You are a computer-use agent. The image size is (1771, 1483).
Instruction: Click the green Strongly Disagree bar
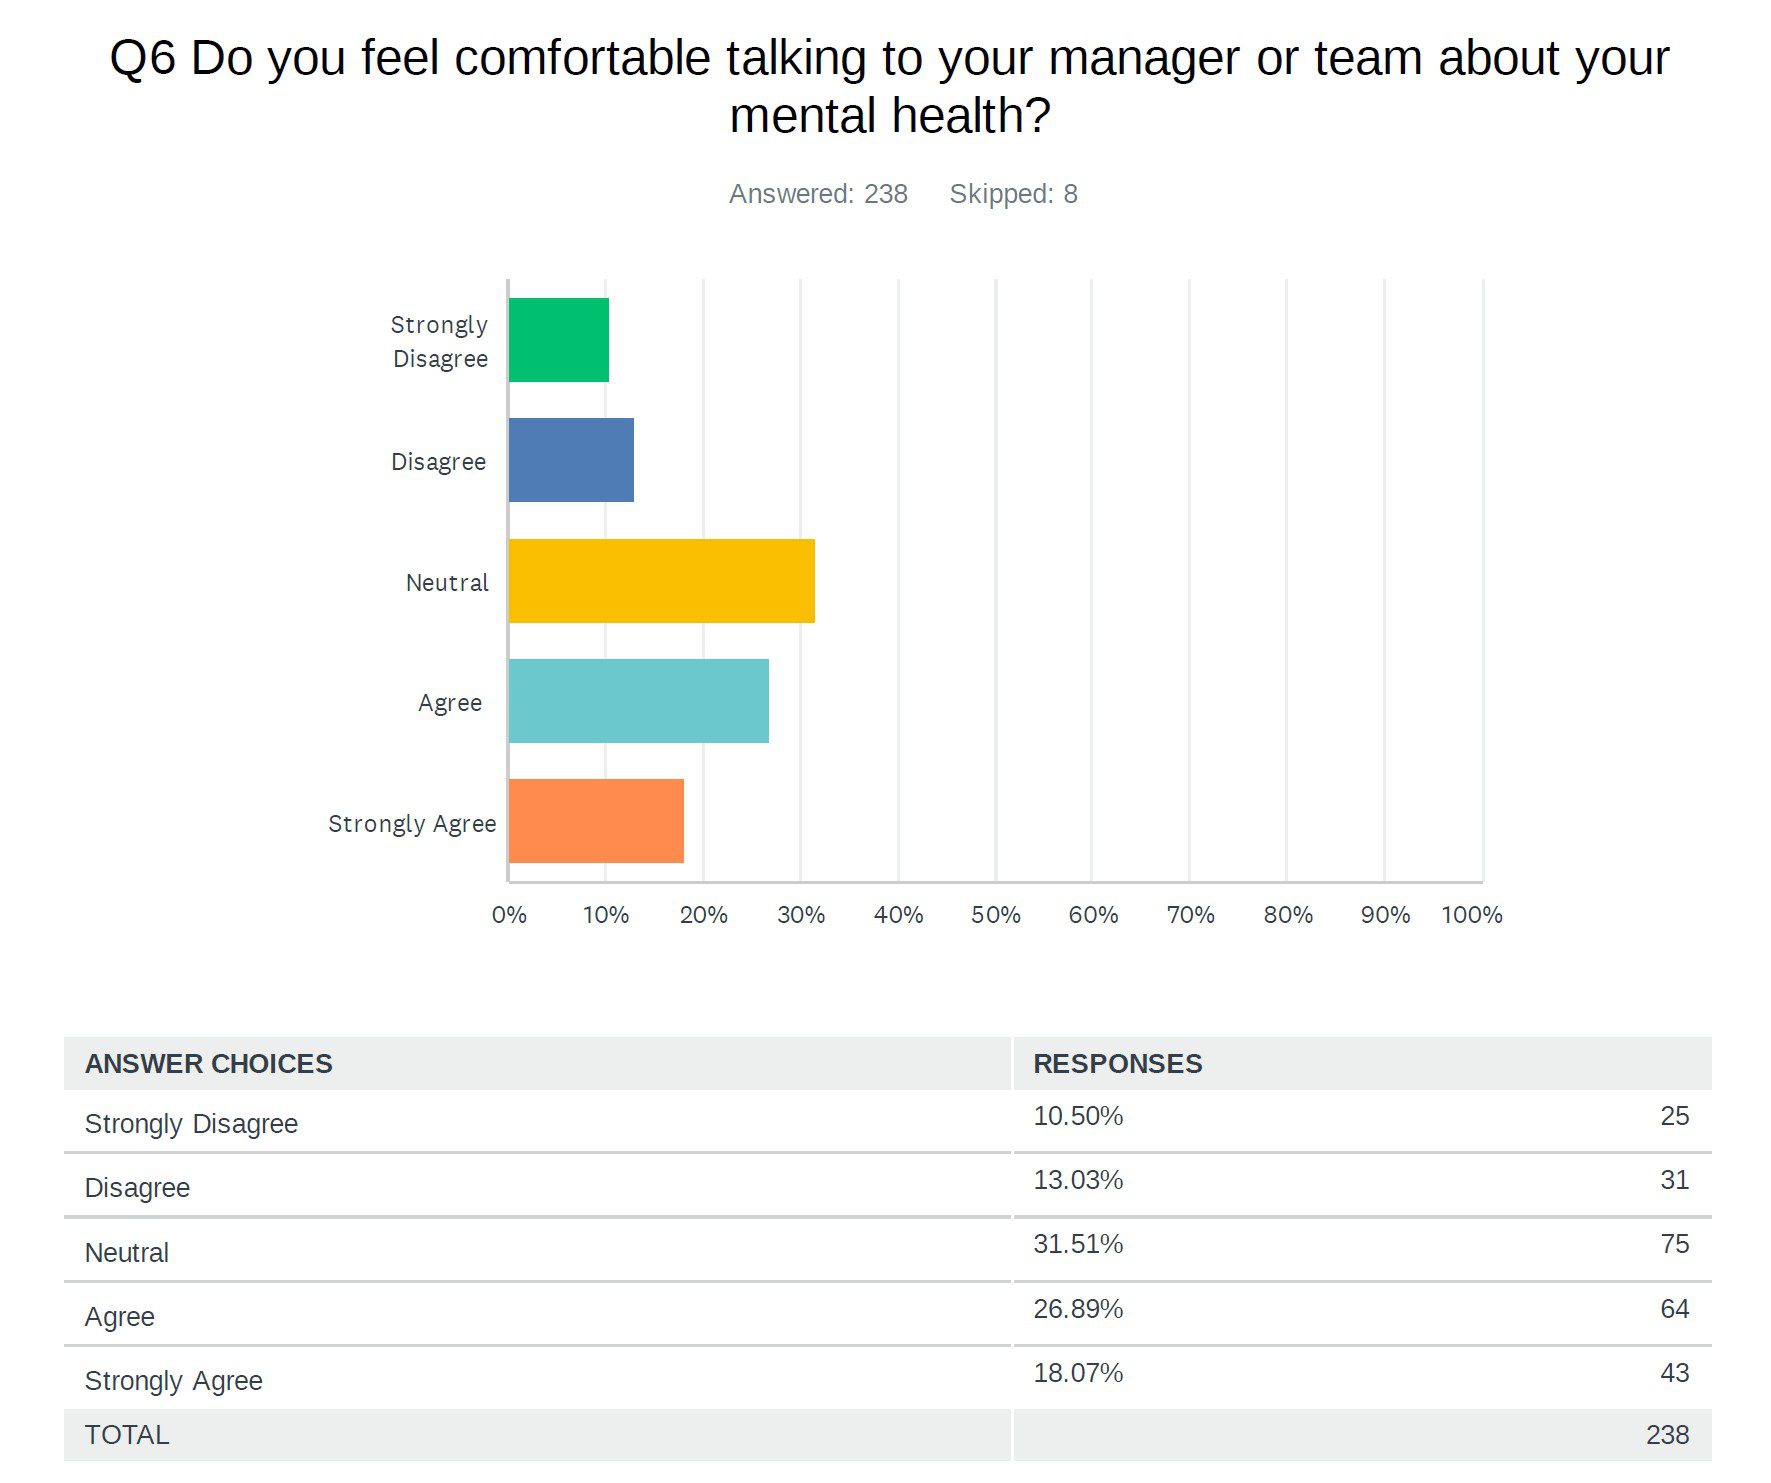tap(558, 340)
